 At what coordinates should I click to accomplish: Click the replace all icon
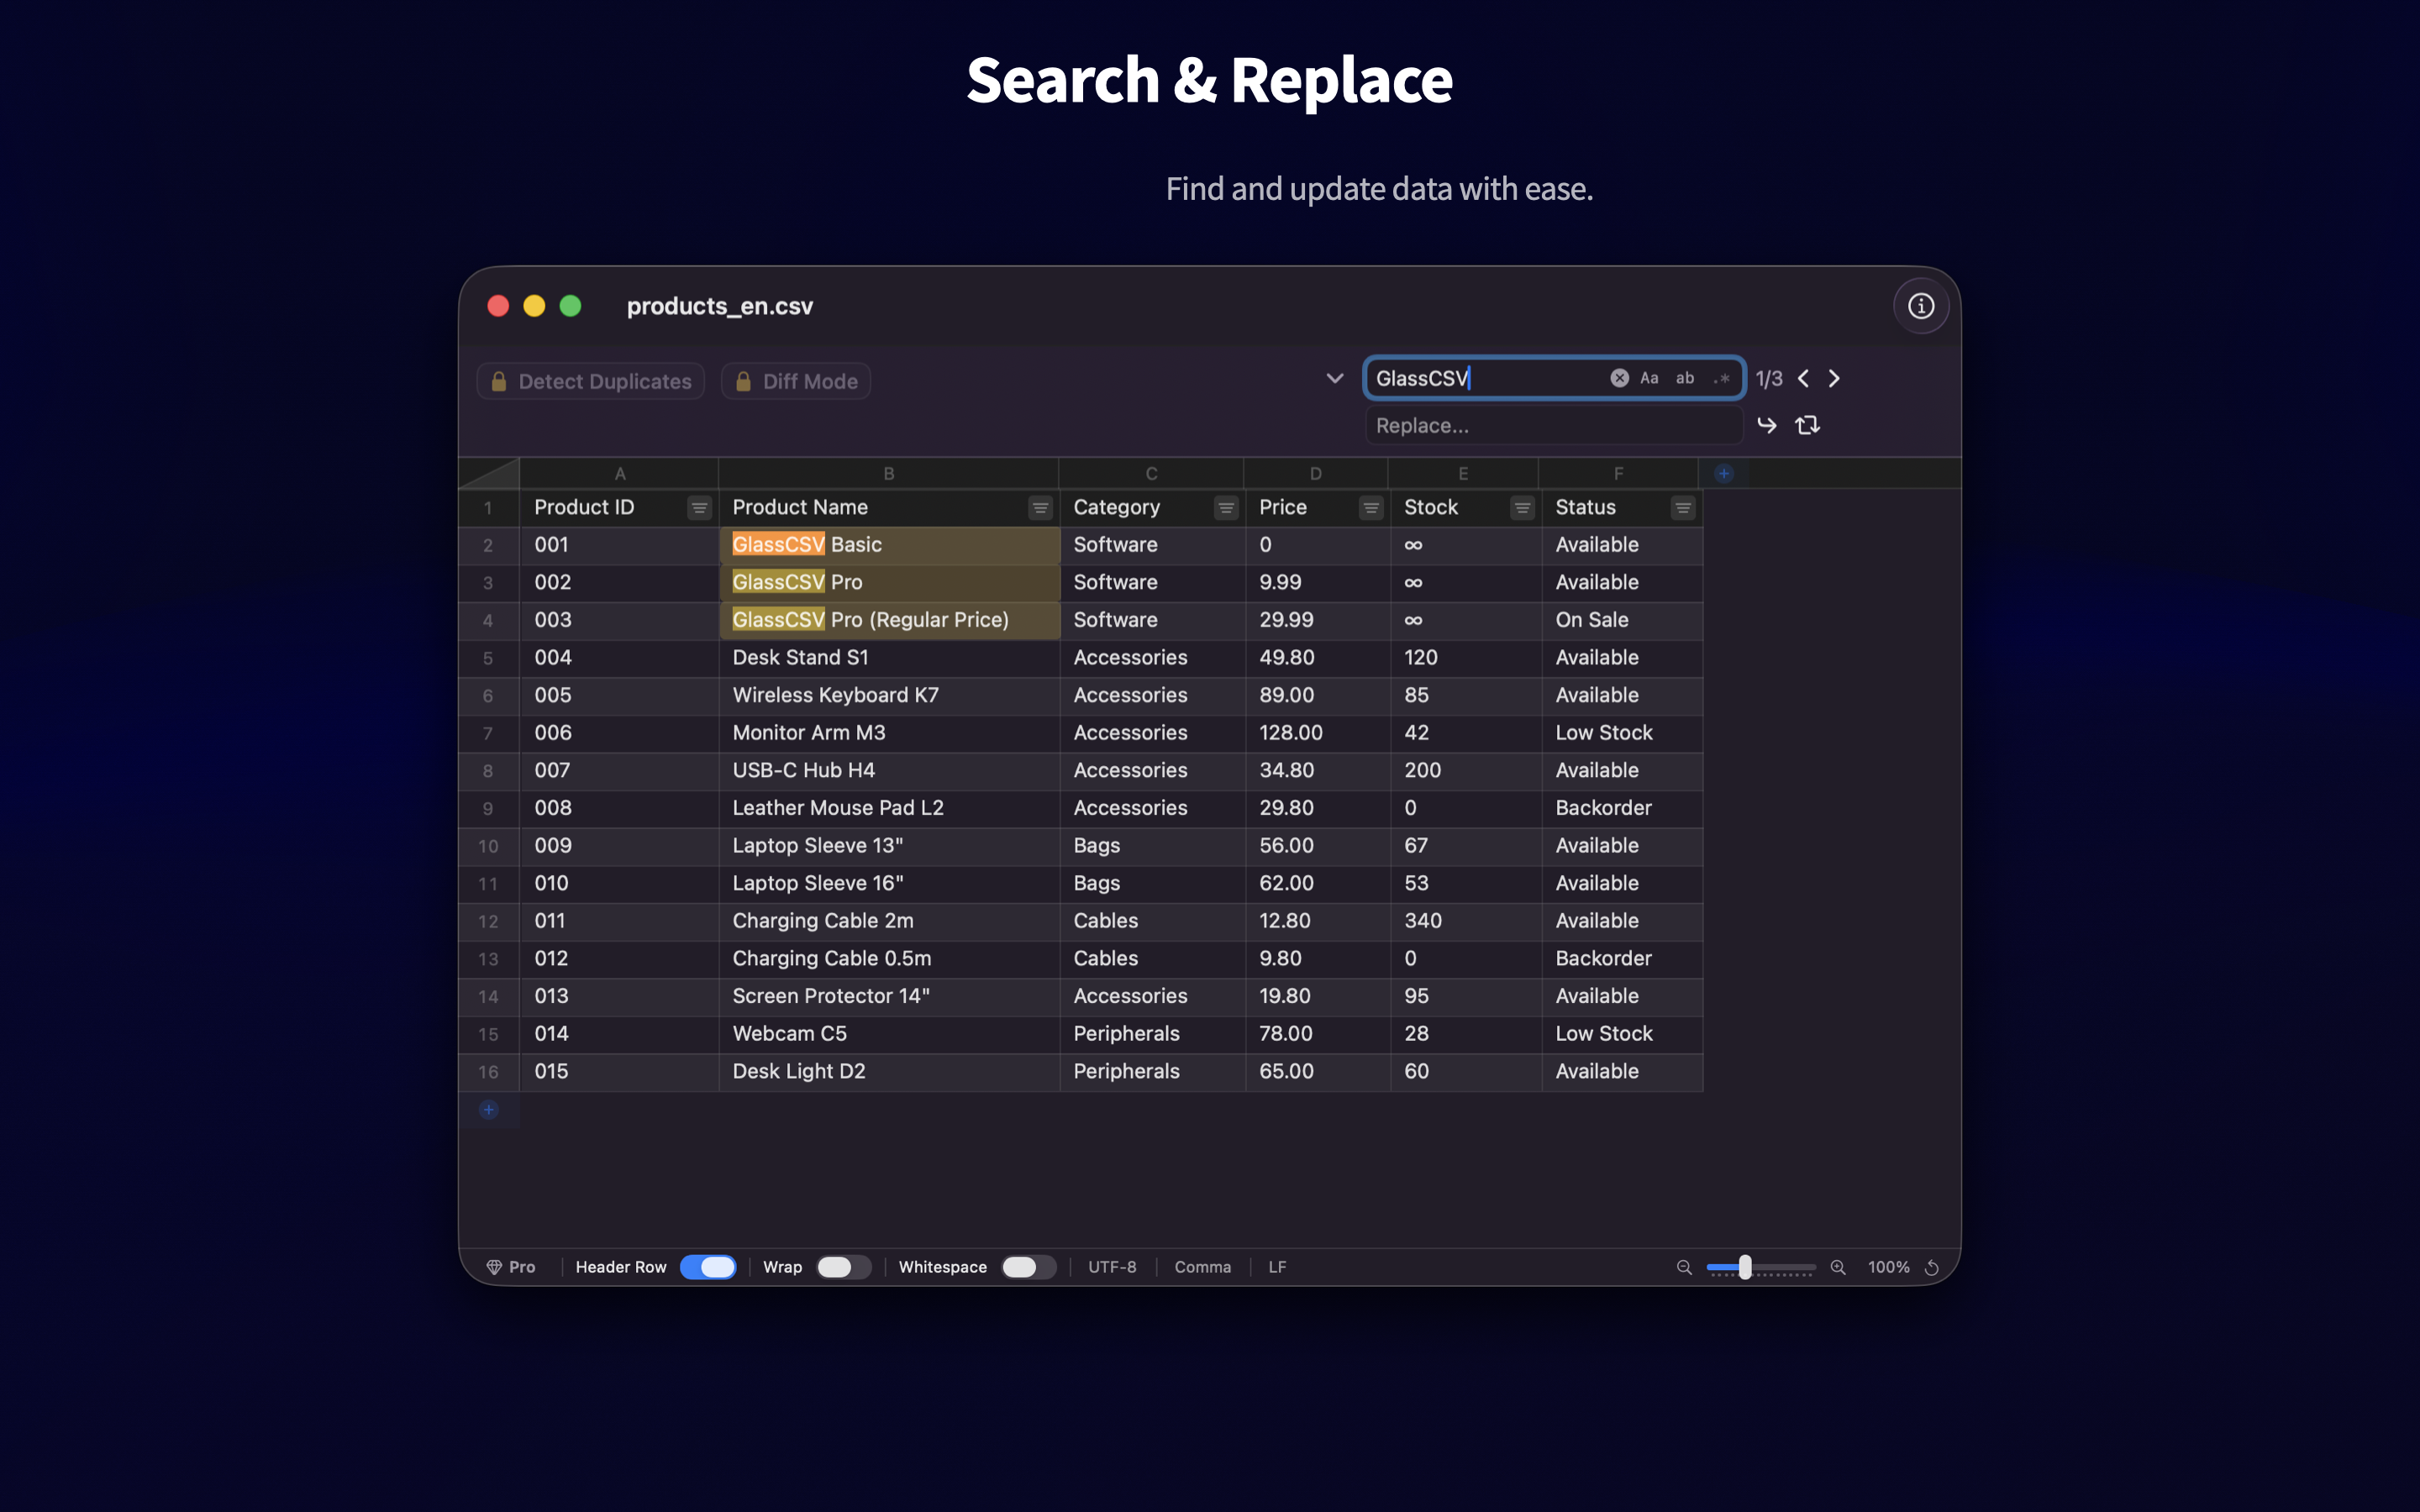coord(1807,425)
